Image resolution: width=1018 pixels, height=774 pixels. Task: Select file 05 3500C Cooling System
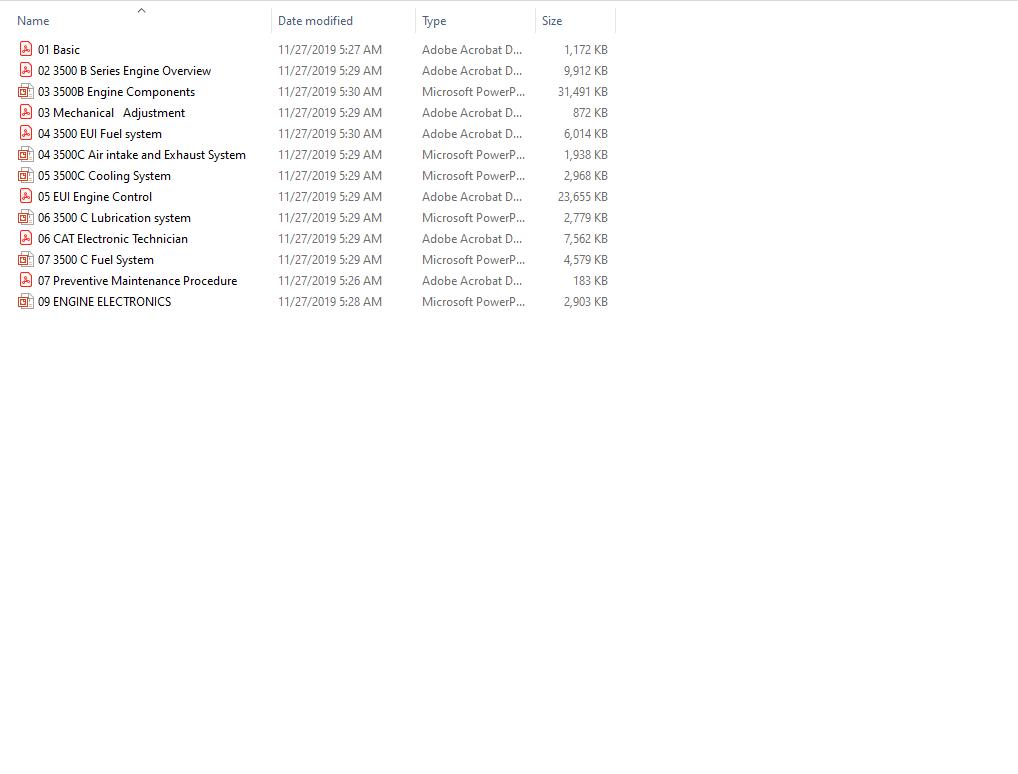click(104, 175)
